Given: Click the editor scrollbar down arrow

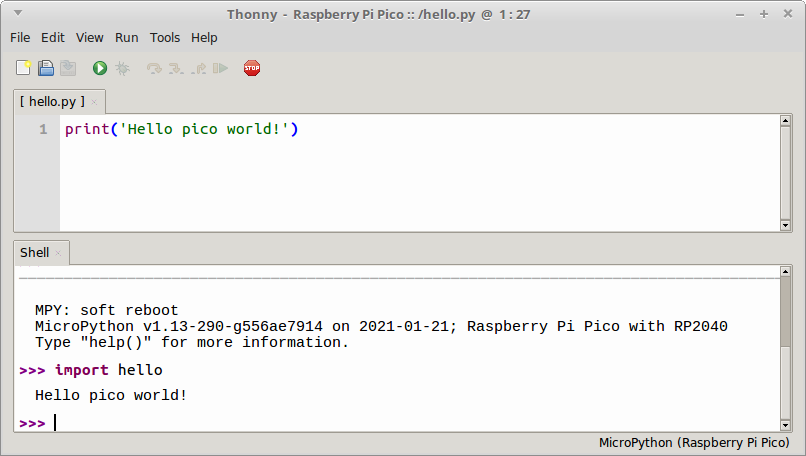Looking at the screenshot, I should pos(785,225).
